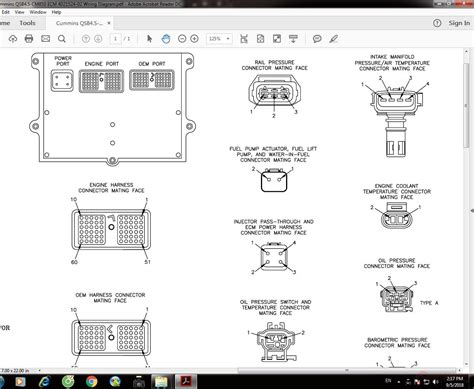The width and height of the screenshot is (474, 389).
Task: Click the read mode toolbar icon
Action: click(293, 39)
